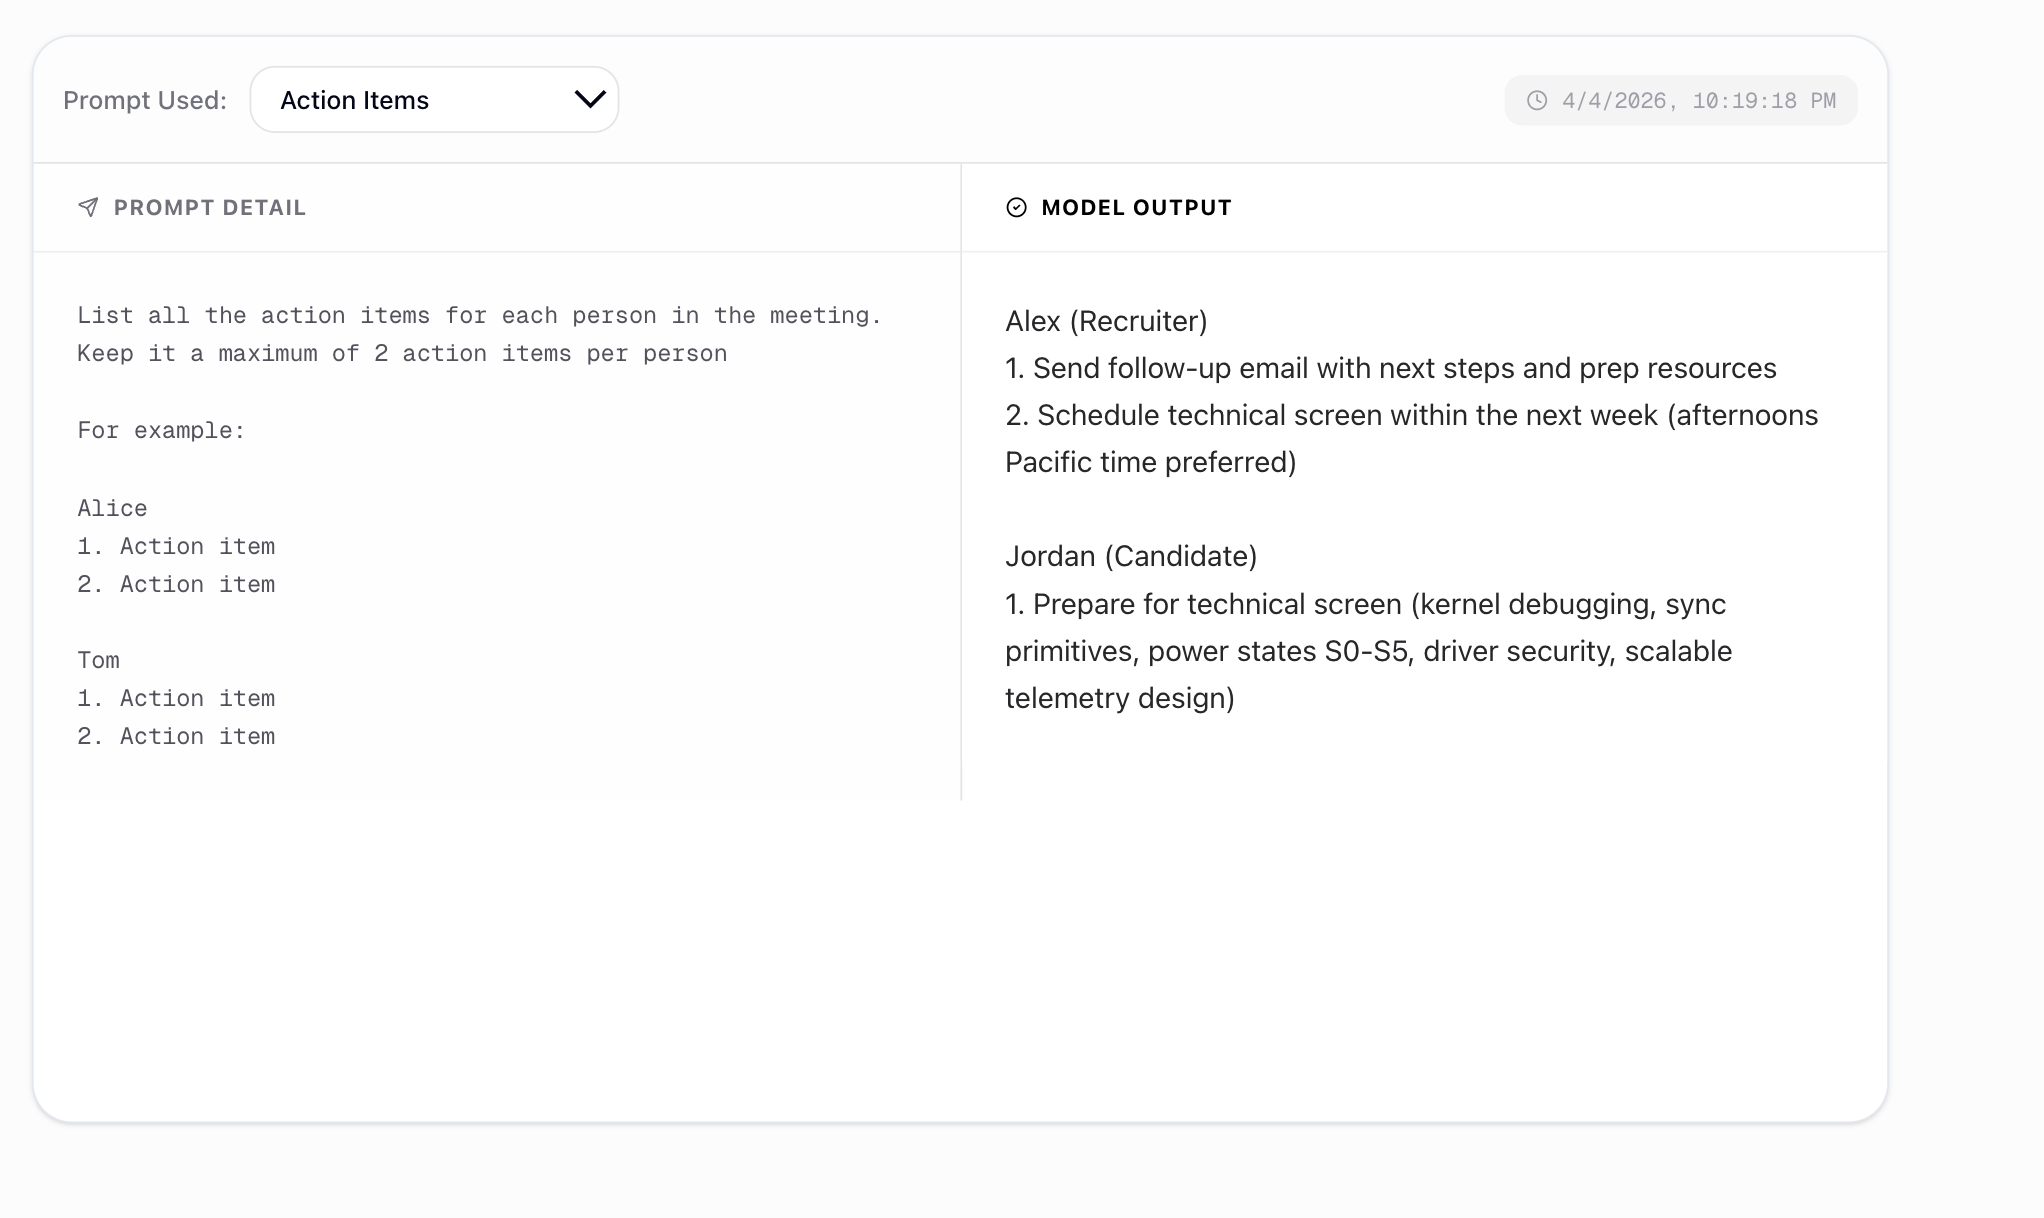Click the dropdown chevron arrow
The image size is (2044, 1218).
click(590, 99)
